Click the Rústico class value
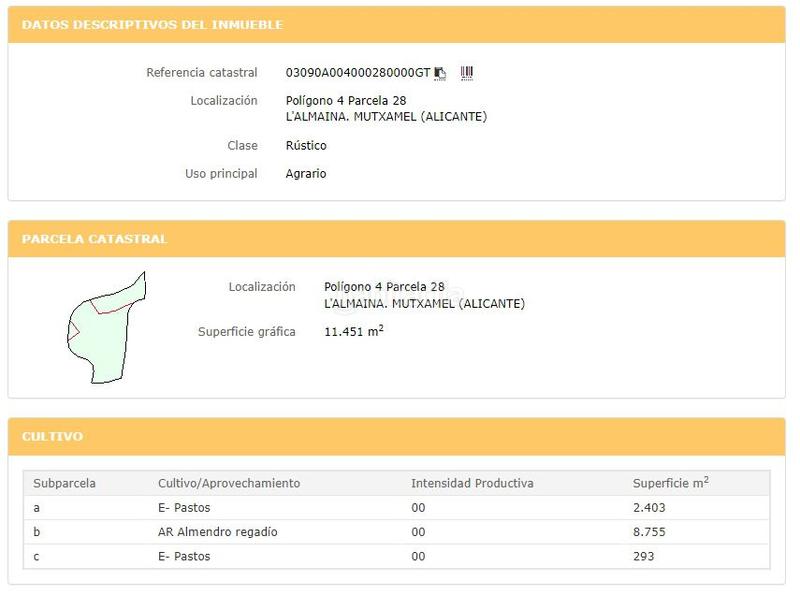Screen dimensions: 800x594 306,146
